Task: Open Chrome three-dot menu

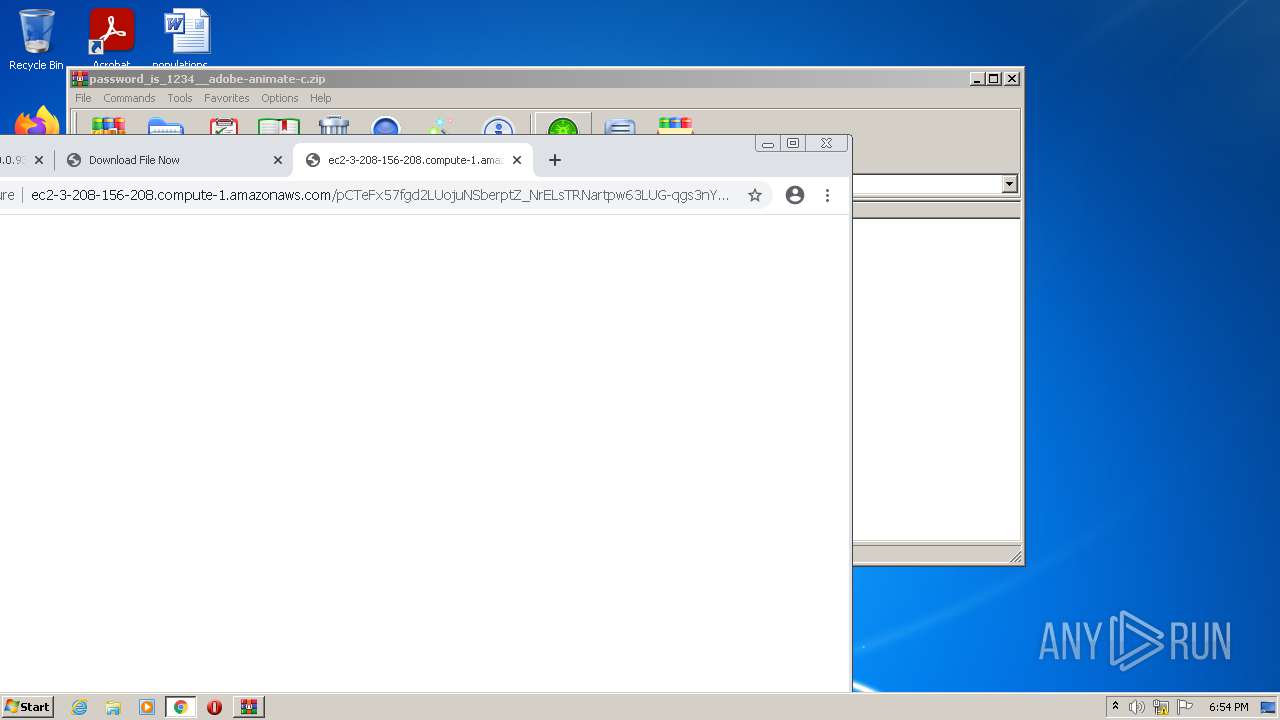Action: (827, 195)
